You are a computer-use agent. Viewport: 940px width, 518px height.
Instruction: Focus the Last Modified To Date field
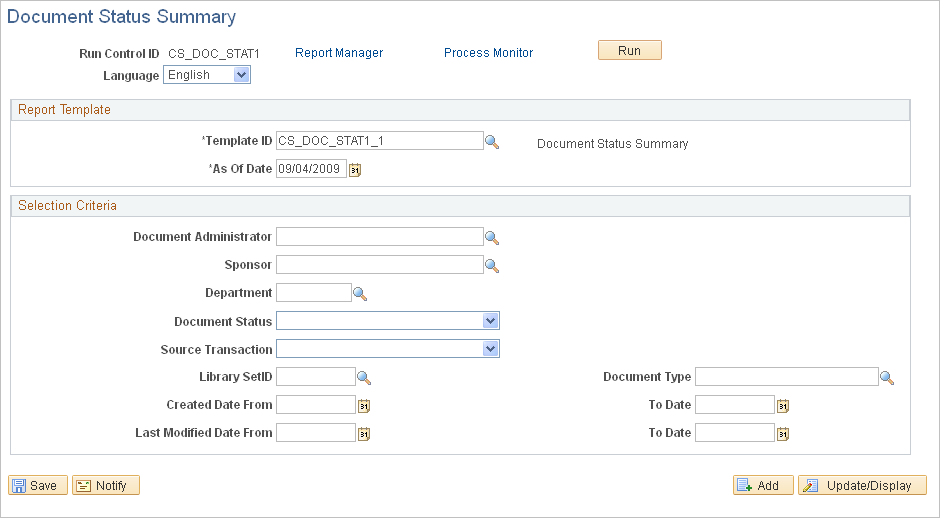(734, 432)
